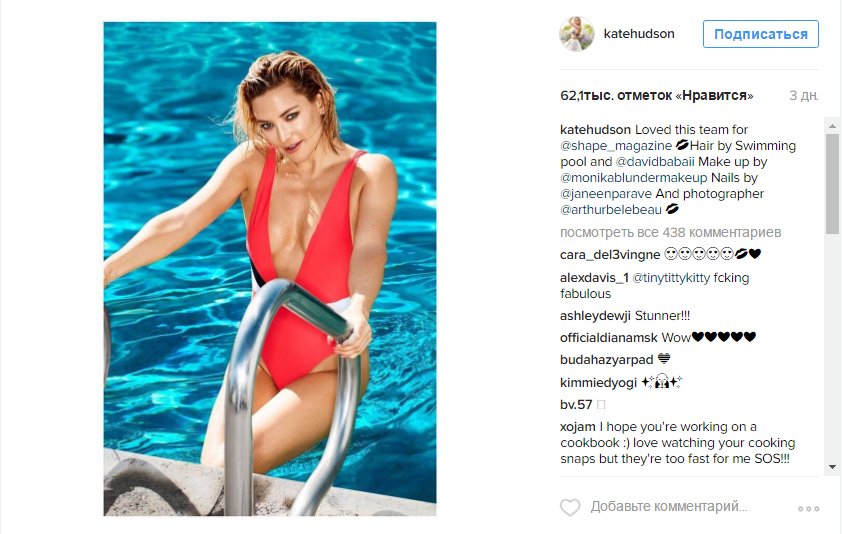Open the three-dots more options menu
Viewport: 842px width, 534px height.
[808, 508]
